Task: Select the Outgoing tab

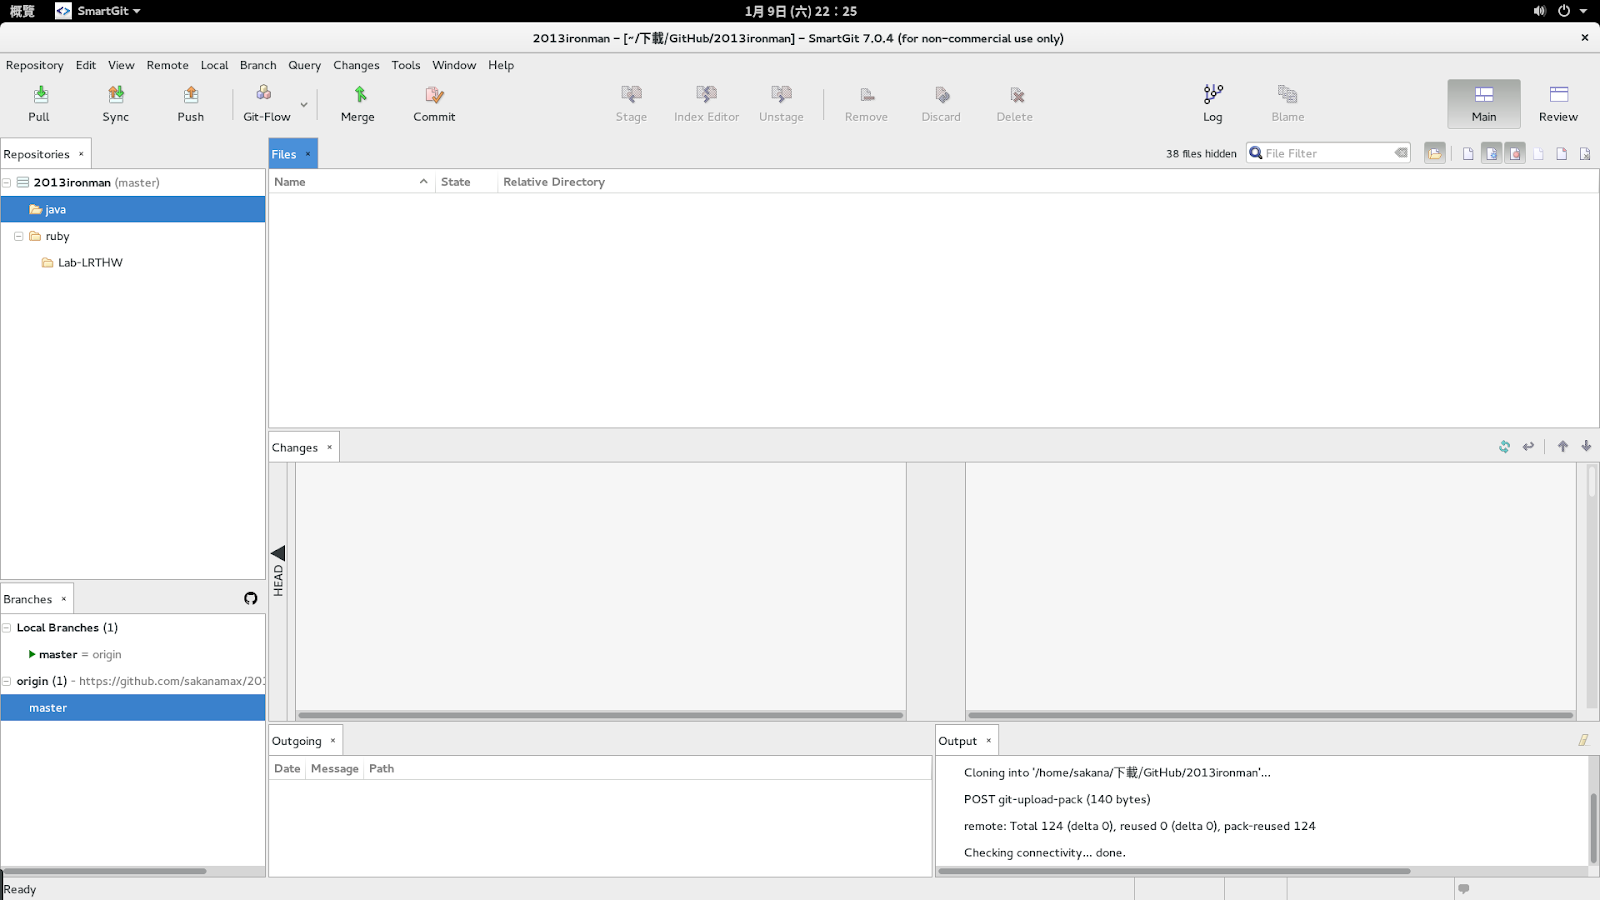Action: (x=305, y=741)
